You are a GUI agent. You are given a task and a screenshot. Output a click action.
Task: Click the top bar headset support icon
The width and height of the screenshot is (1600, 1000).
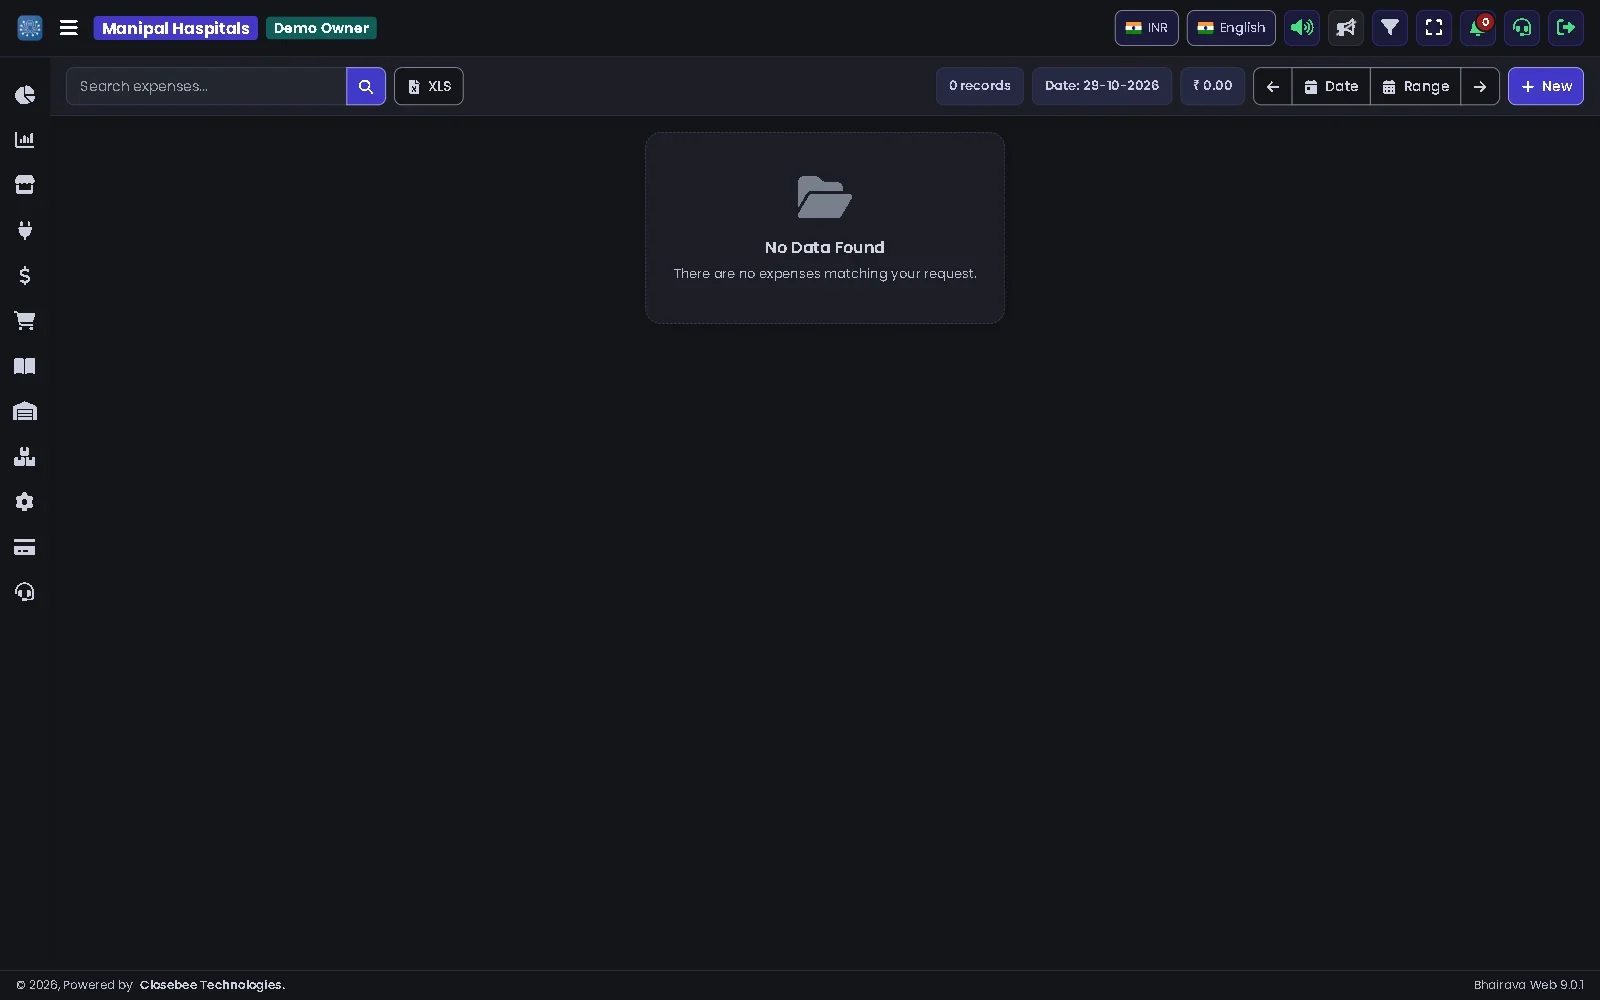[x=1522, y=28]
